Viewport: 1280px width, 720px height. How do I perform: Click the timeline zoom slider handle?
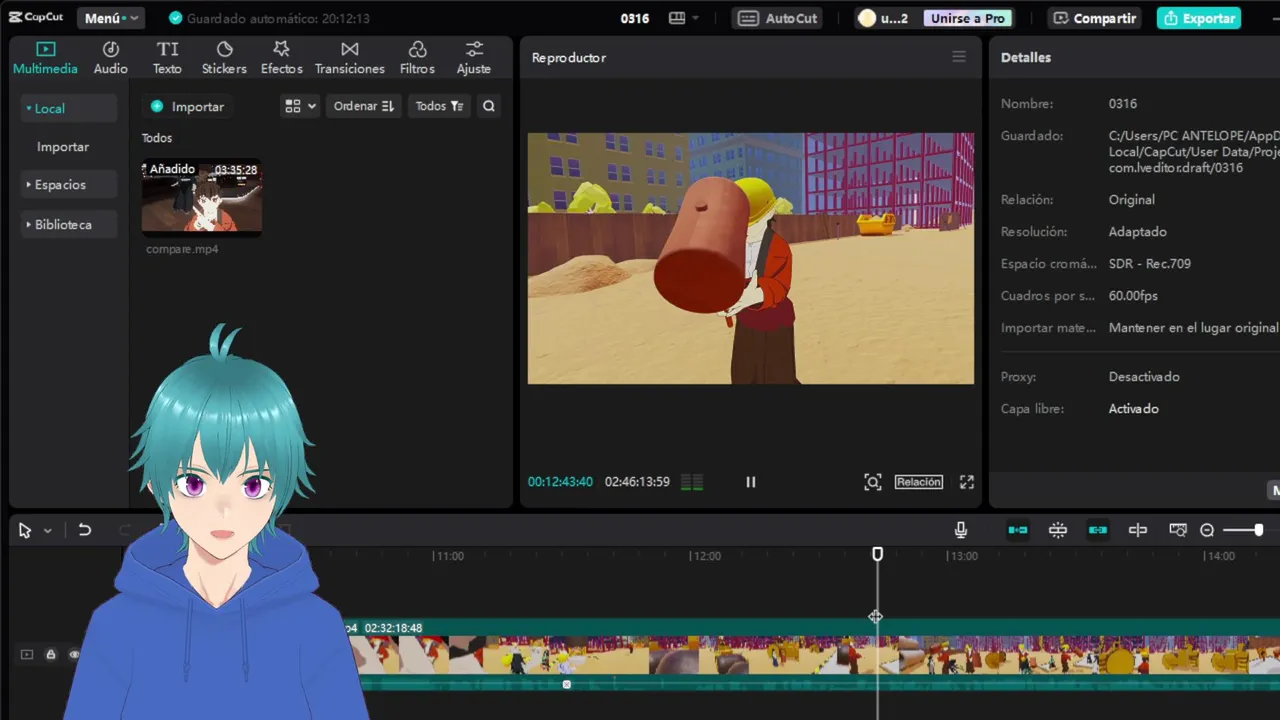(x=1258, y=530)
